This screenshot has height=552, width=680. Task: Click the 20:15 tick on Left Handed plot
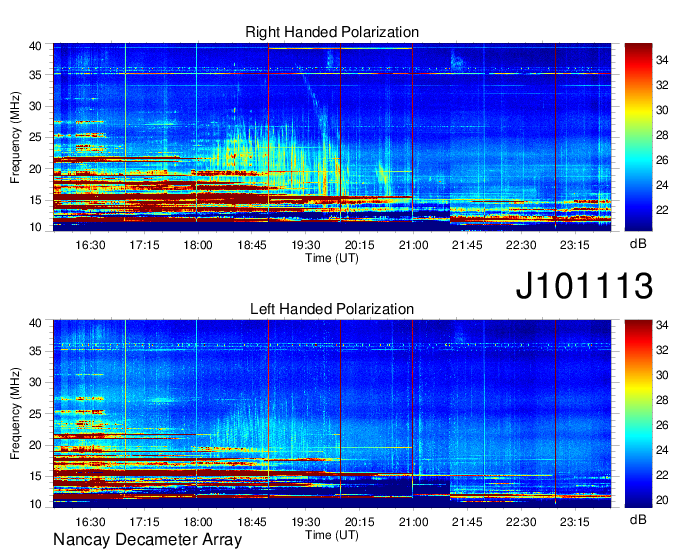pyautogui.click(x=360, y=522)
